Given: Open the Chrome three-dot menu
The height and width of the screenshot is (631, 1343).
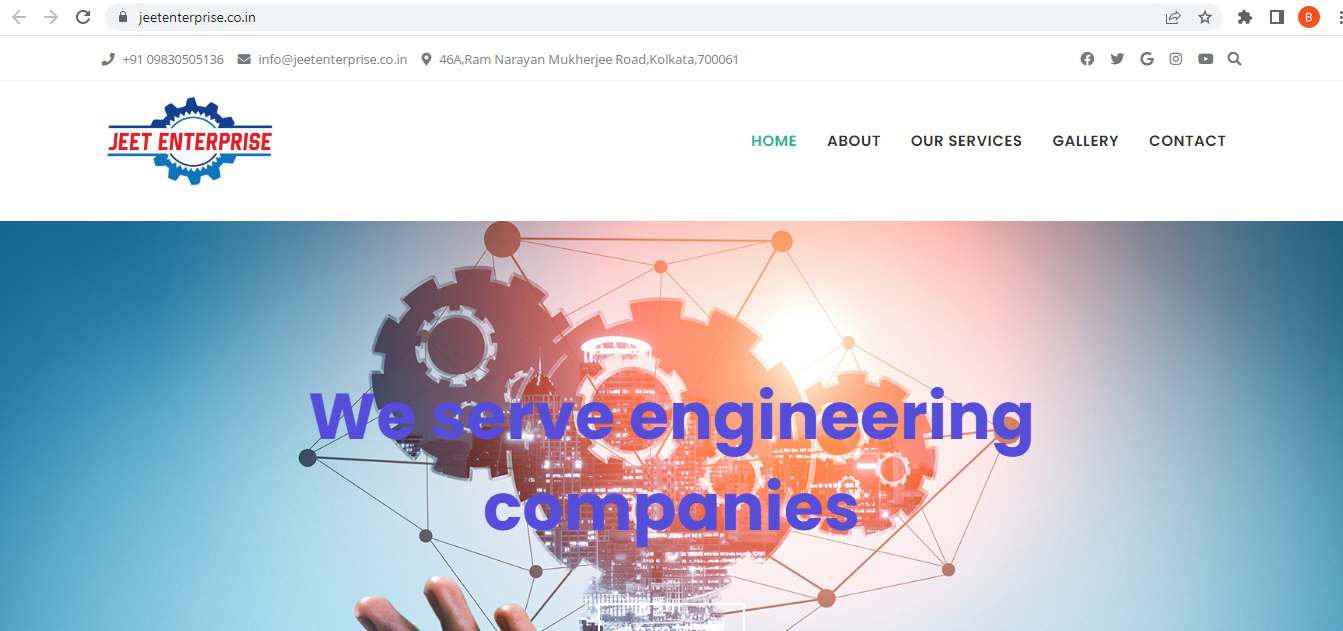Looking at the screenshot, I should (x=1336, y=17).
